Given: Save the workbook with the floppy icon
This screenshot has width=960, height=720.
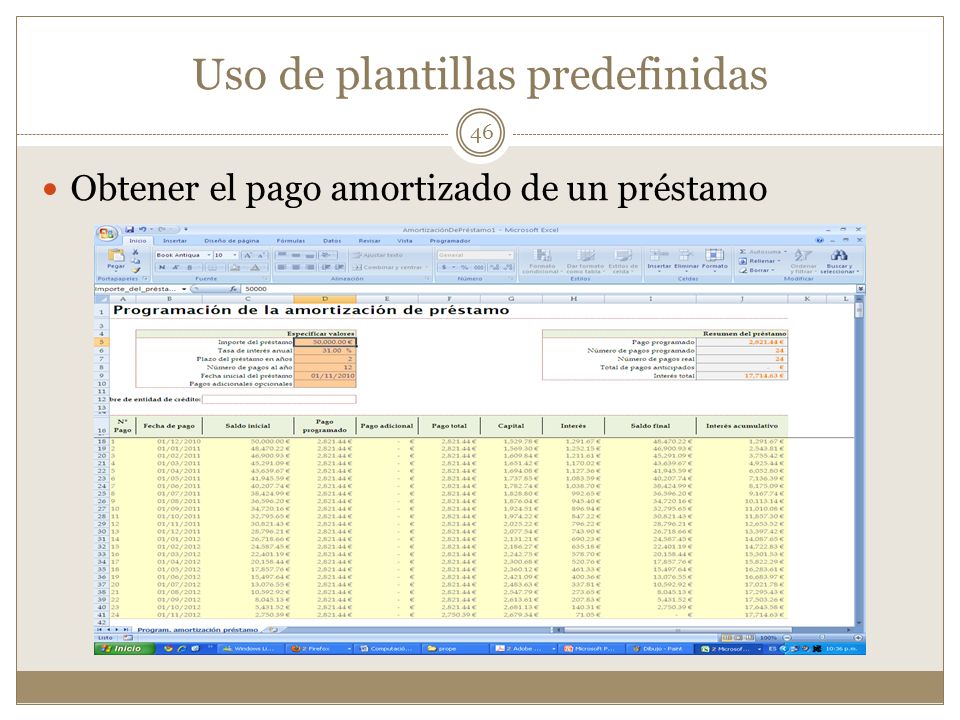Looking at the screenshot, I should [x=130, y=230].
